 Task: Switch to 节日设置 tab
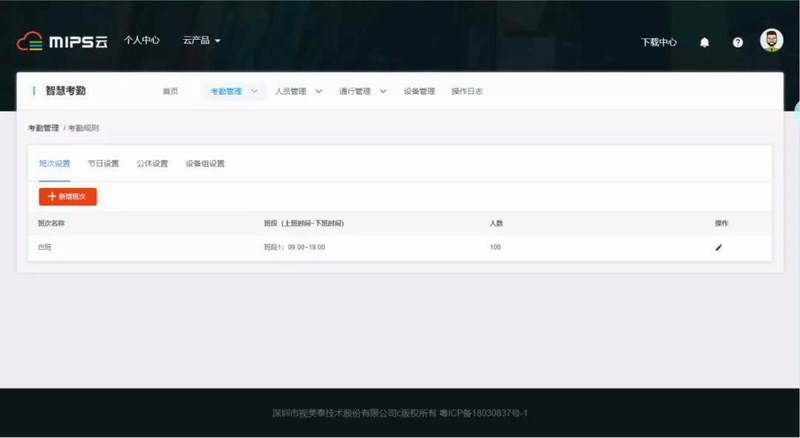[103, 163]
